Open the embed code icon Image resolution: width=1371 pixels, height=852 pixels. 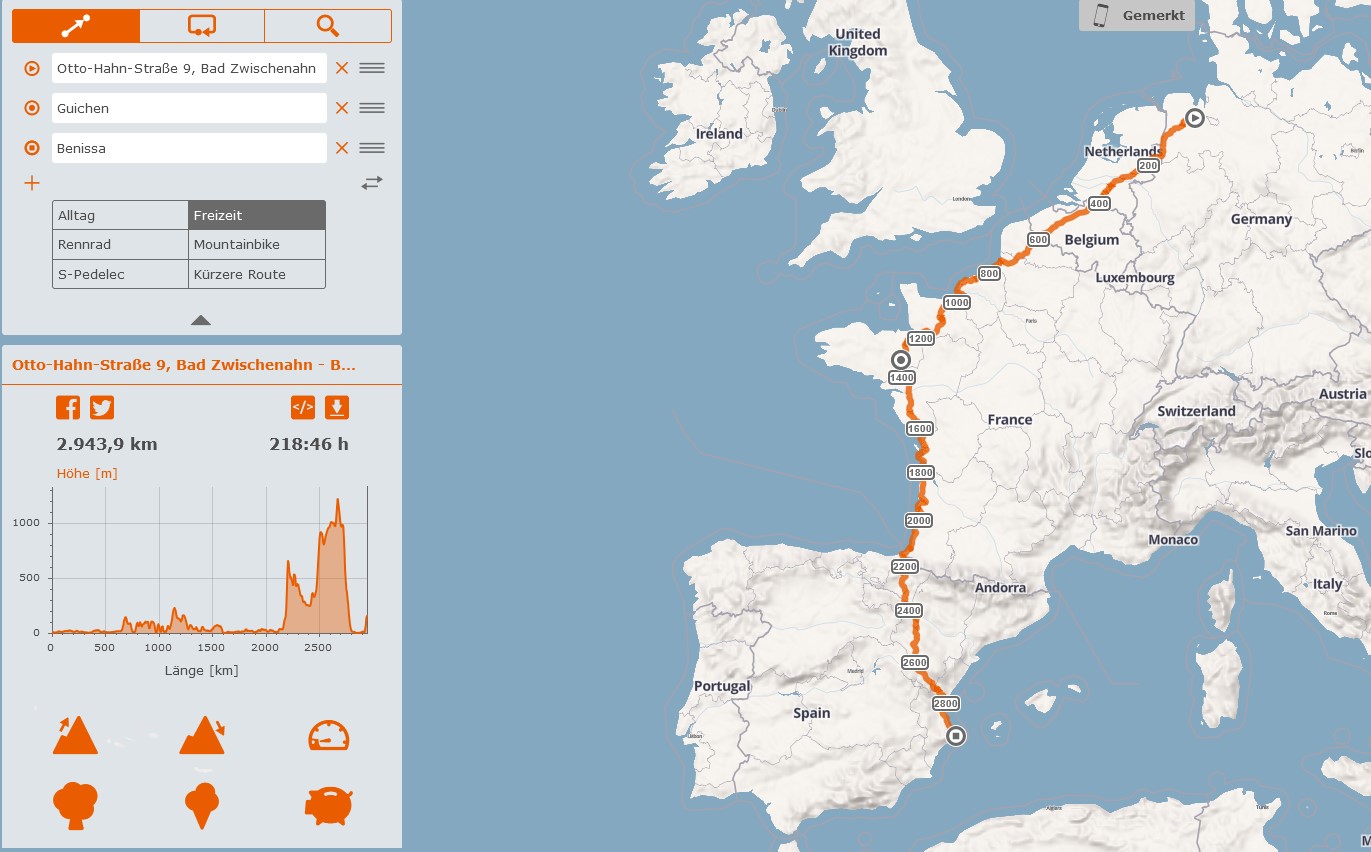pyautogui.click(x=302, y=407)
